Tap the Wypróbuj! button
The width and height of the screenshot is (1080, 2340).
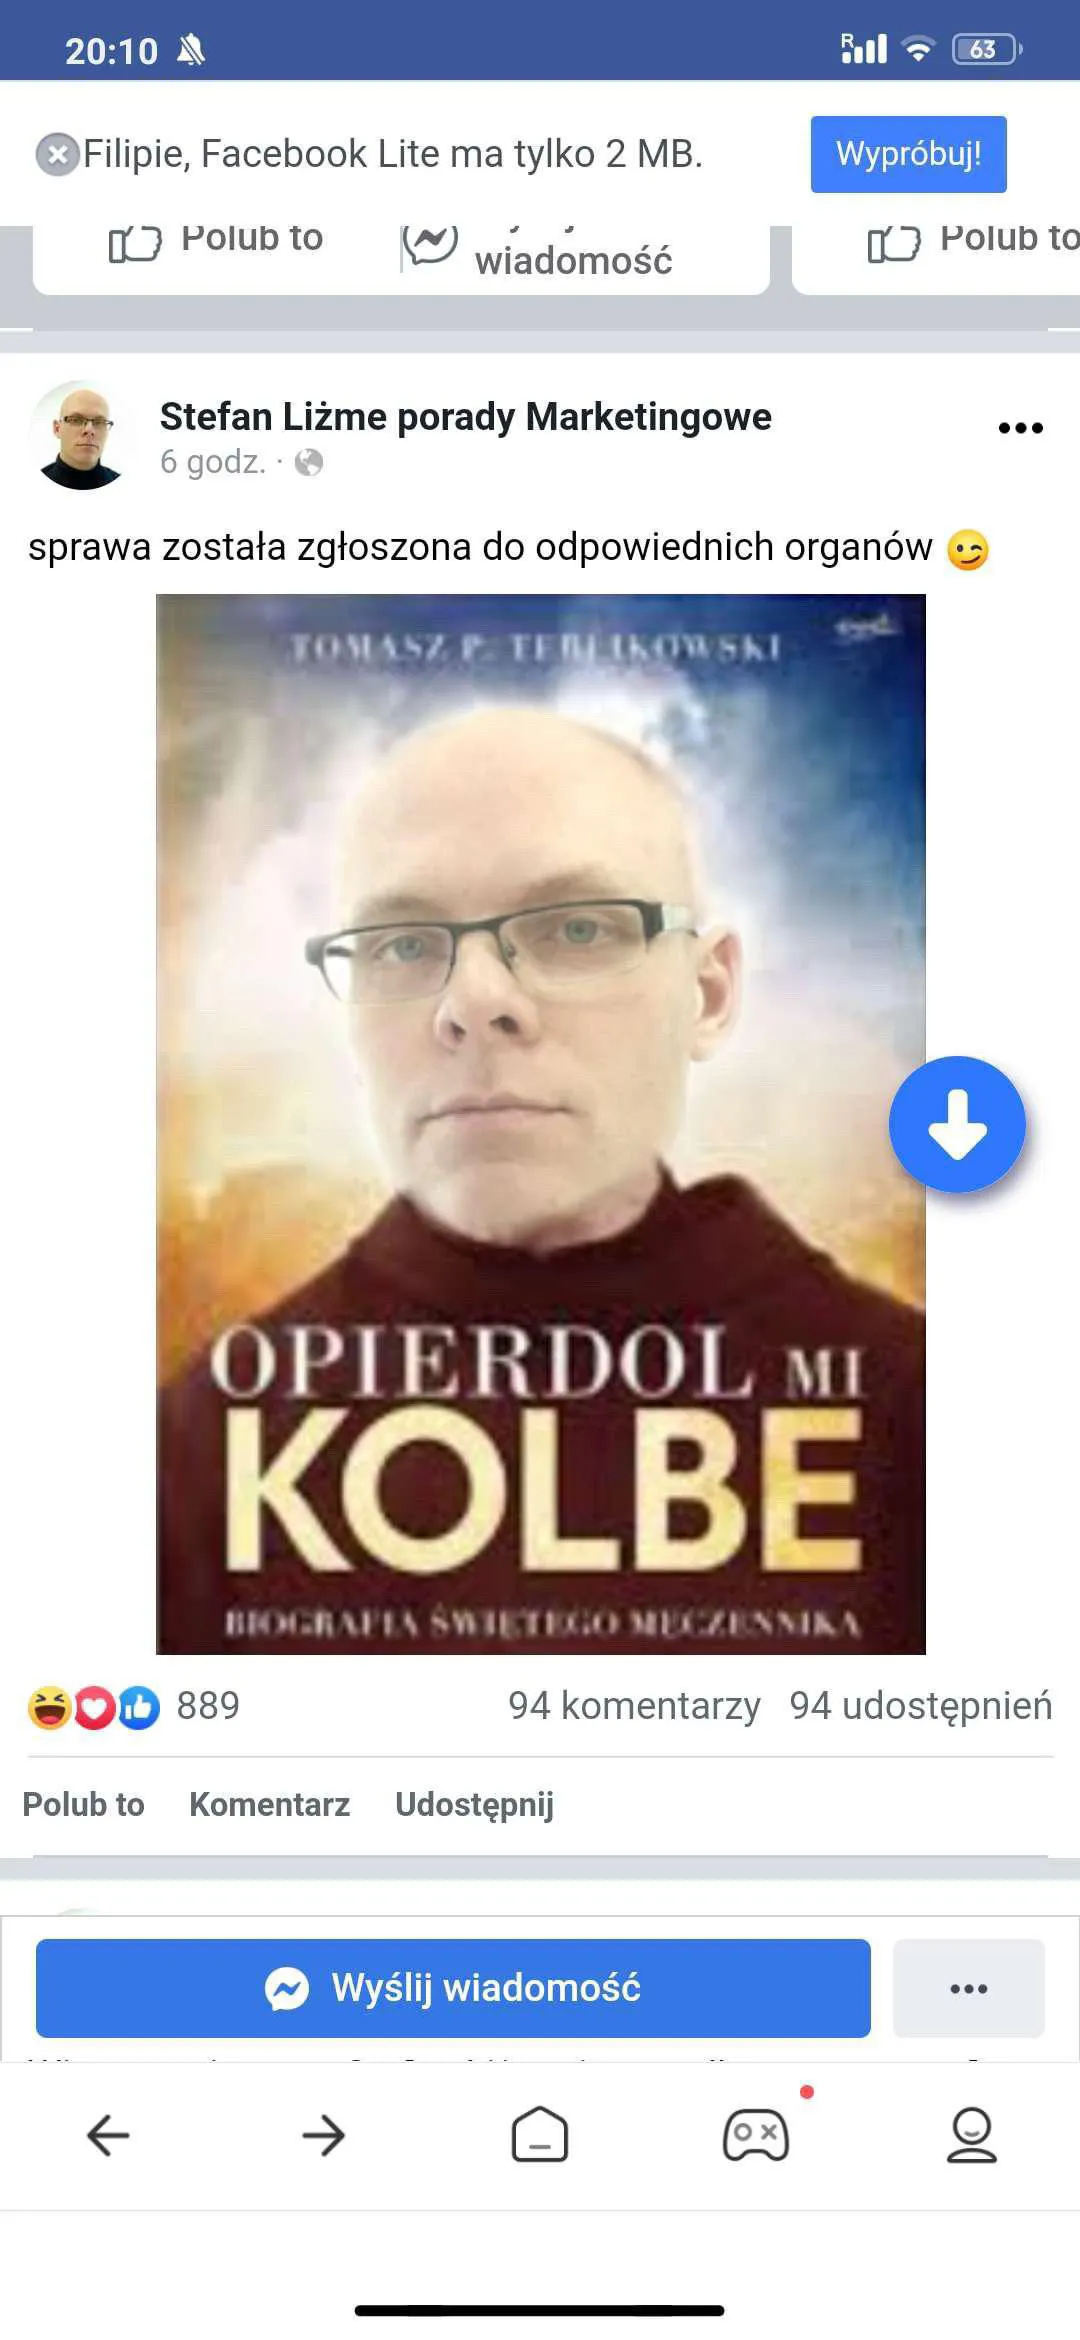(908, 154)
